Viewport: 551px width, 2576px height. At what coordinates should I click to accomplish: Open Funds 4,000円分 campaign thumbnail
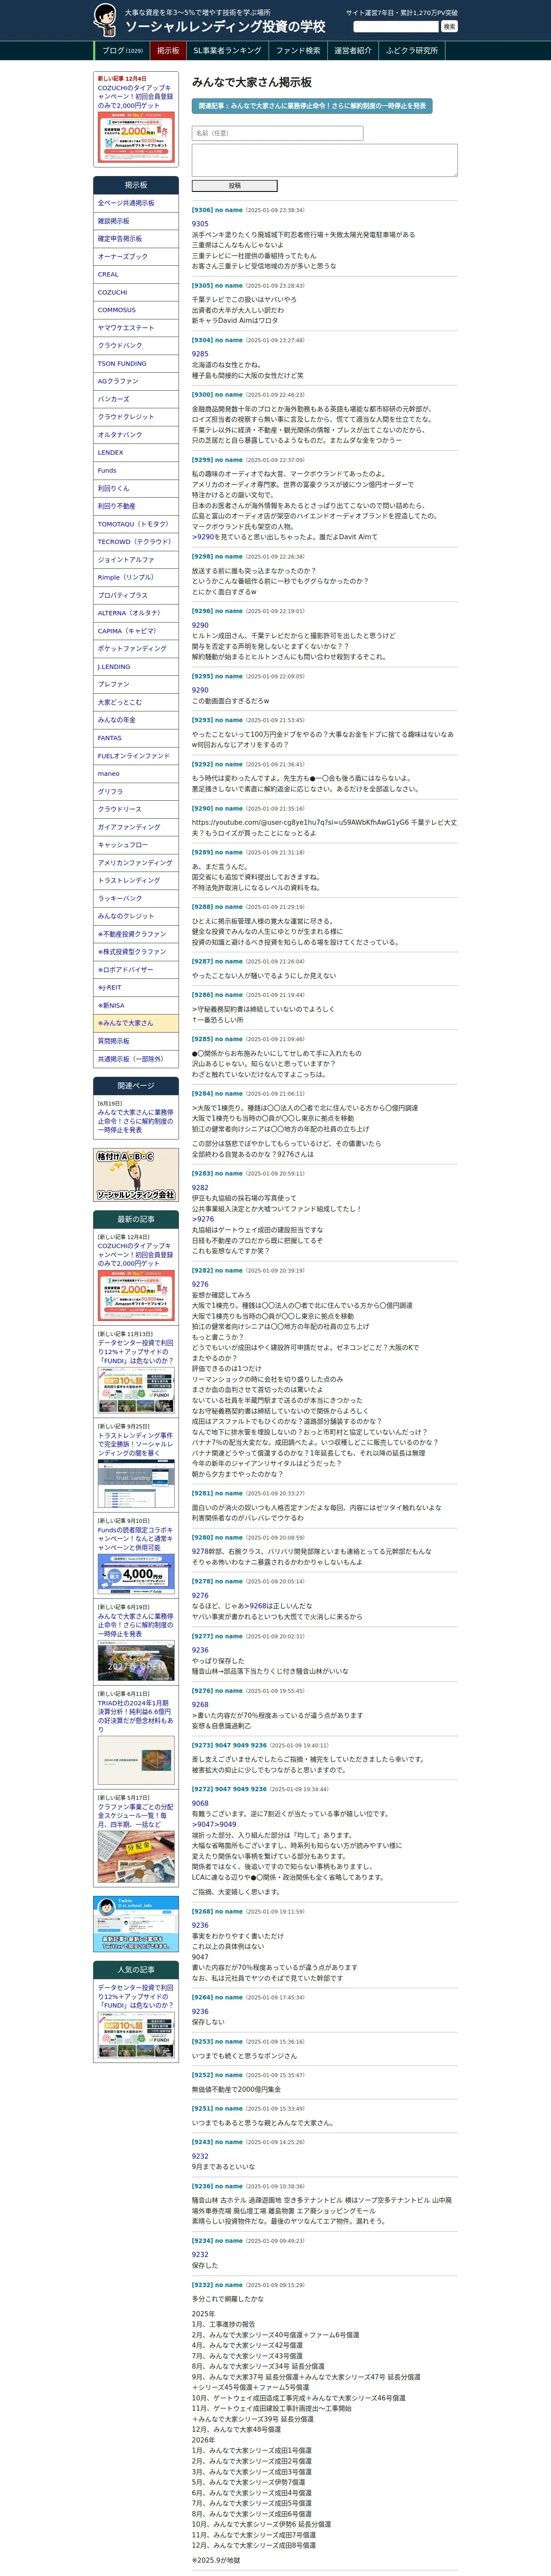coord(136,1573)
